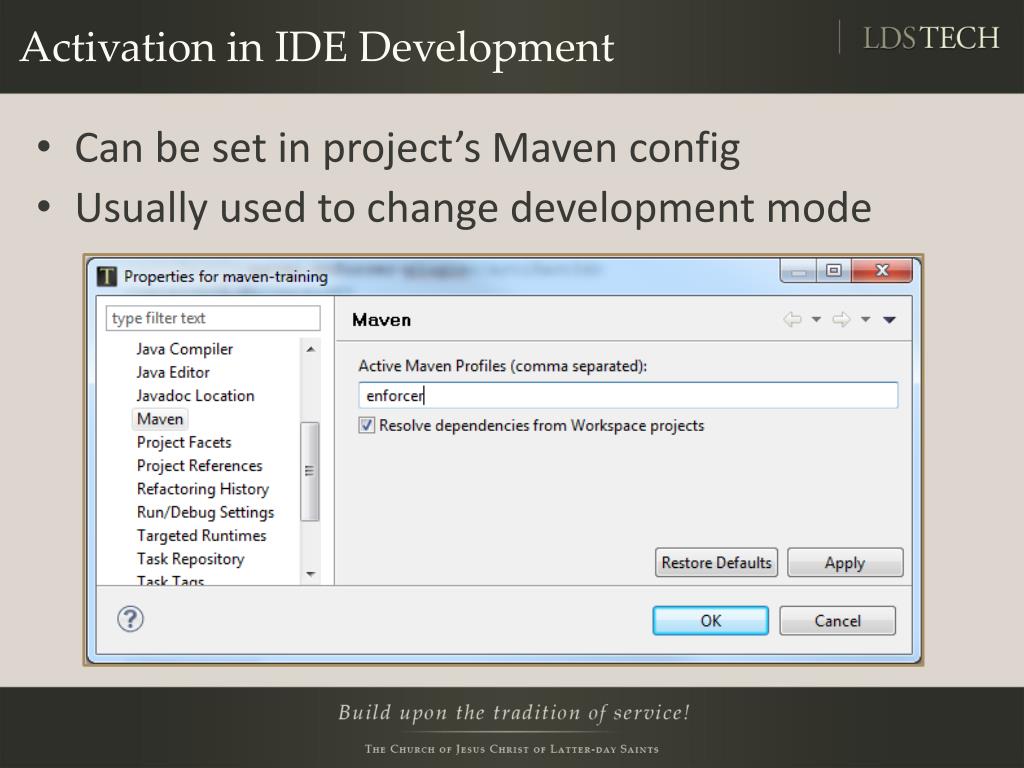Select the partially visible Task Tags entry
Screen dimensions: 1024x768
pos(170,579)
